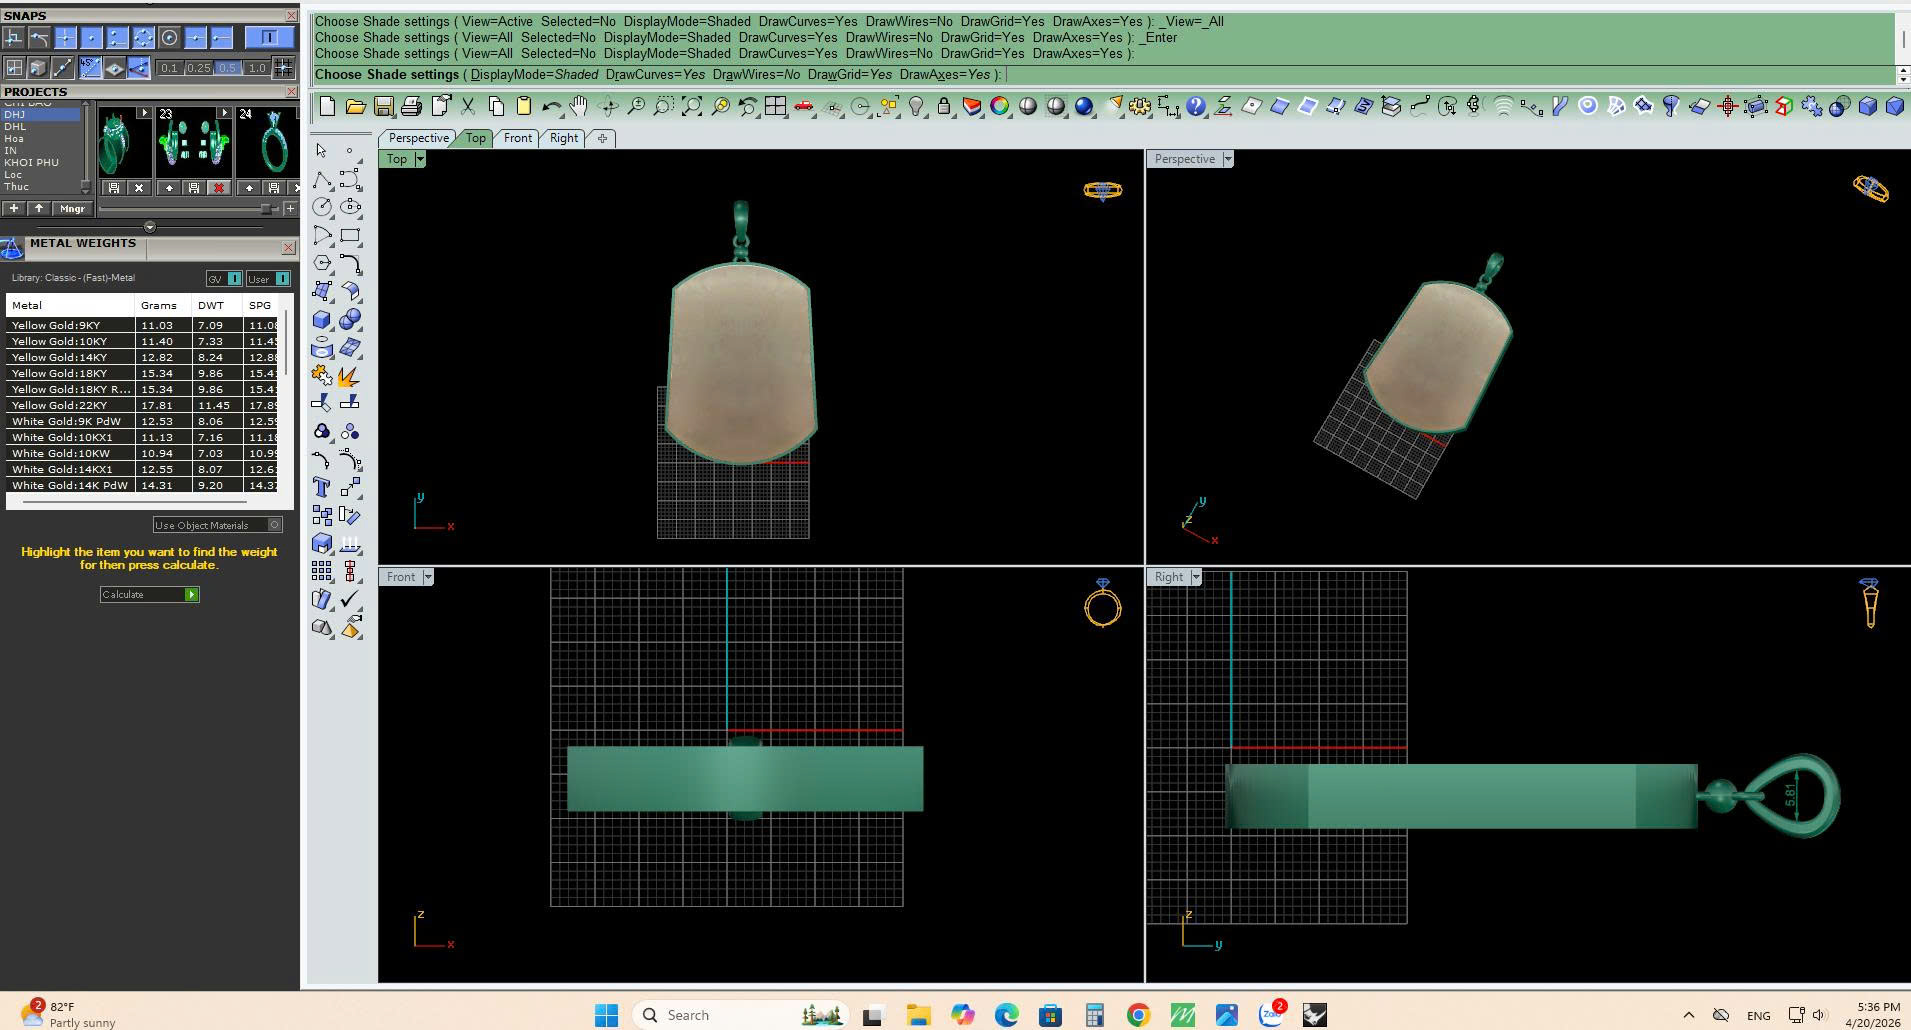Toggle the User switch in Metal Weights
Screen dimensions: 1911x1030
(281, 279)
